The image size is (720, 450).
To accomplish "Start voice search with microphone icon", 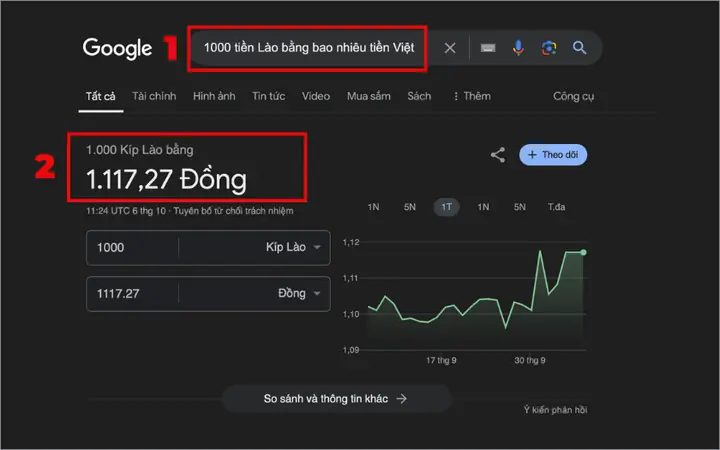I will click(518, 48).
